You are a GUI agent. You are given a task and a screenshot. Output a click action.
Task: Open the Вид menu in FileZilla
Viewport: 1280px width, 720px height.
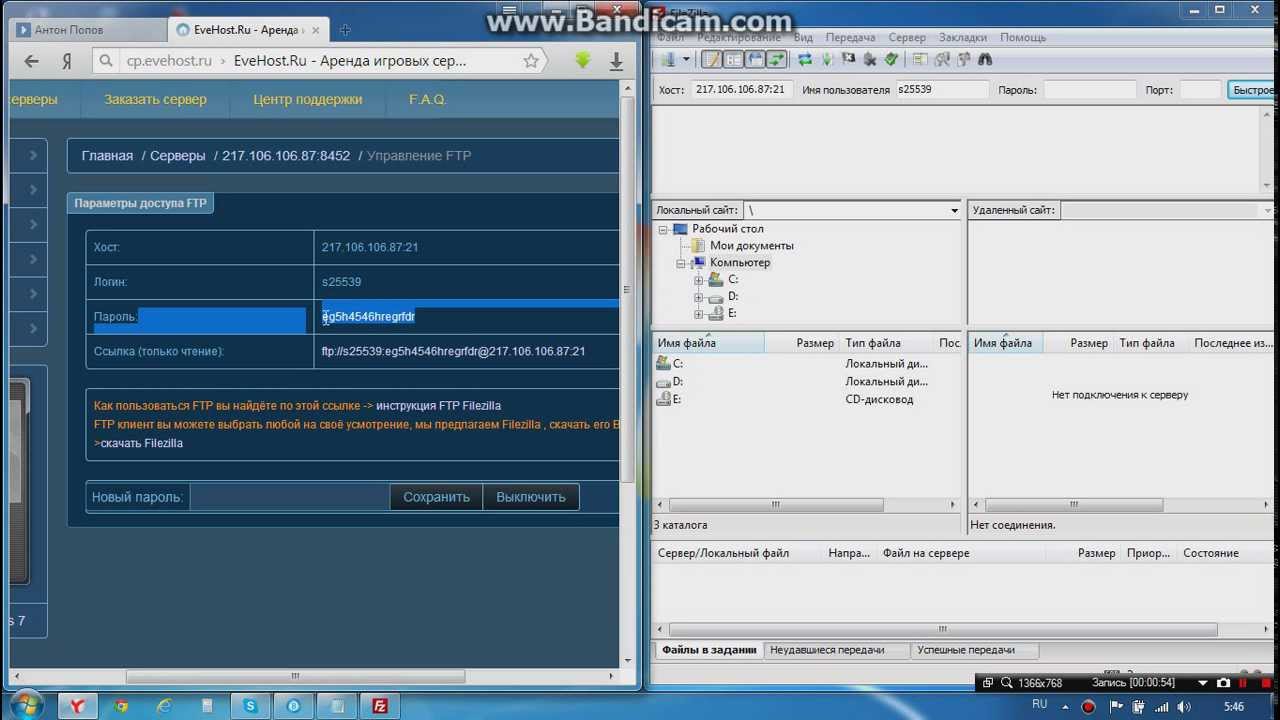[x=803, y=37]
